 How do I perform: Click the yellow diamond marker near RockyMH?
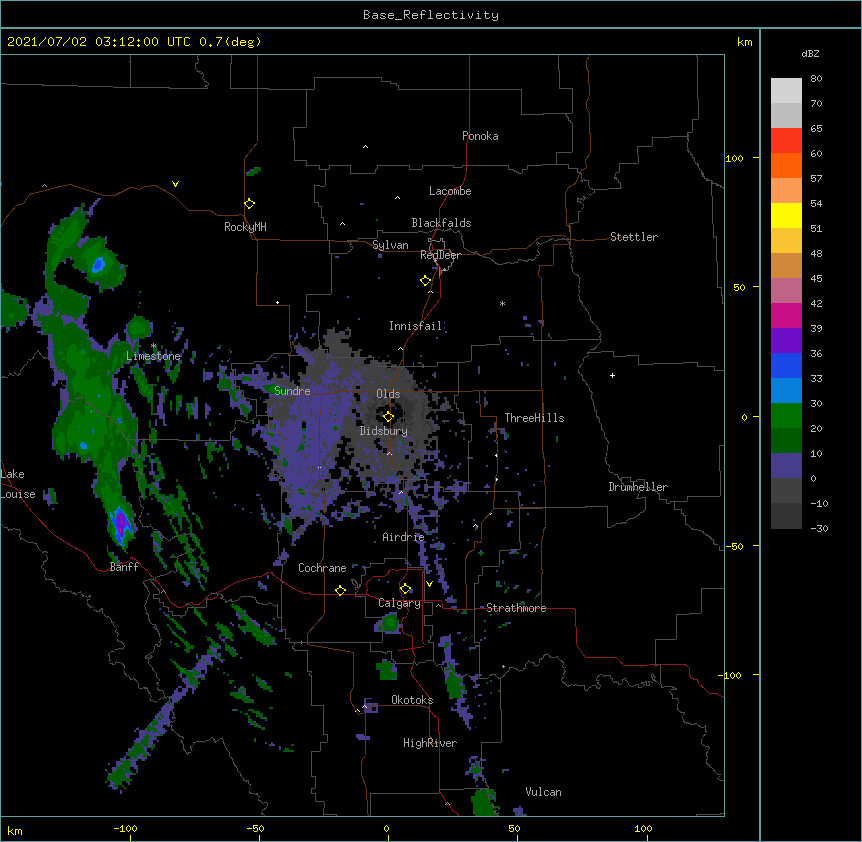point(249,203)
